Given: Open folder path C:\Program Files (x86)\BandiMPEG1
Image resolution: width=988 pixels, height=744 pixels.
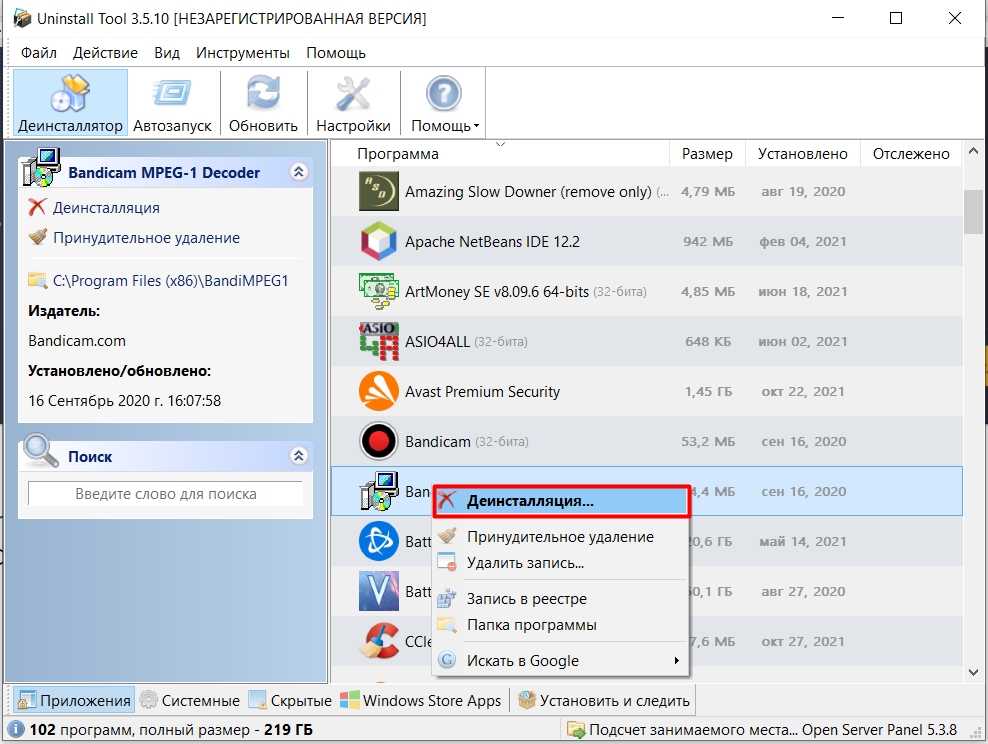Looking at the screenshot, I should 171,280.
